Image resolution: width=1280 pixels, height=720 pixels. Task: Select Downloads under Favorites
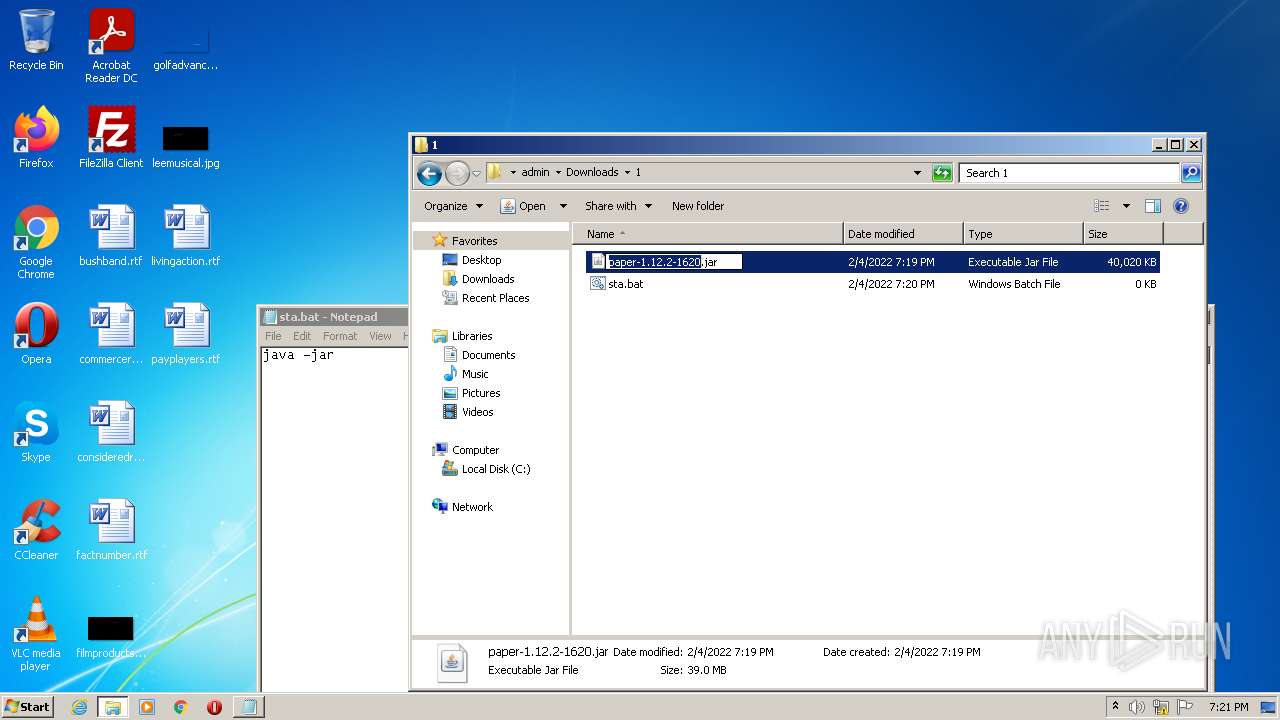pyautogui.click(x=487, y=279)
